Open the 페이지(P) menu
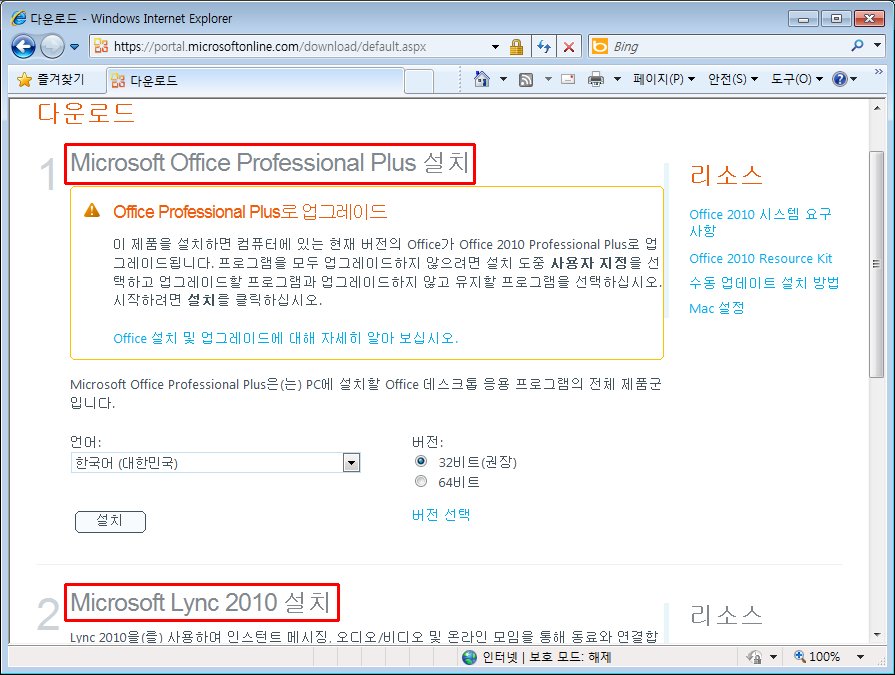895x675 pixels. 663,79
